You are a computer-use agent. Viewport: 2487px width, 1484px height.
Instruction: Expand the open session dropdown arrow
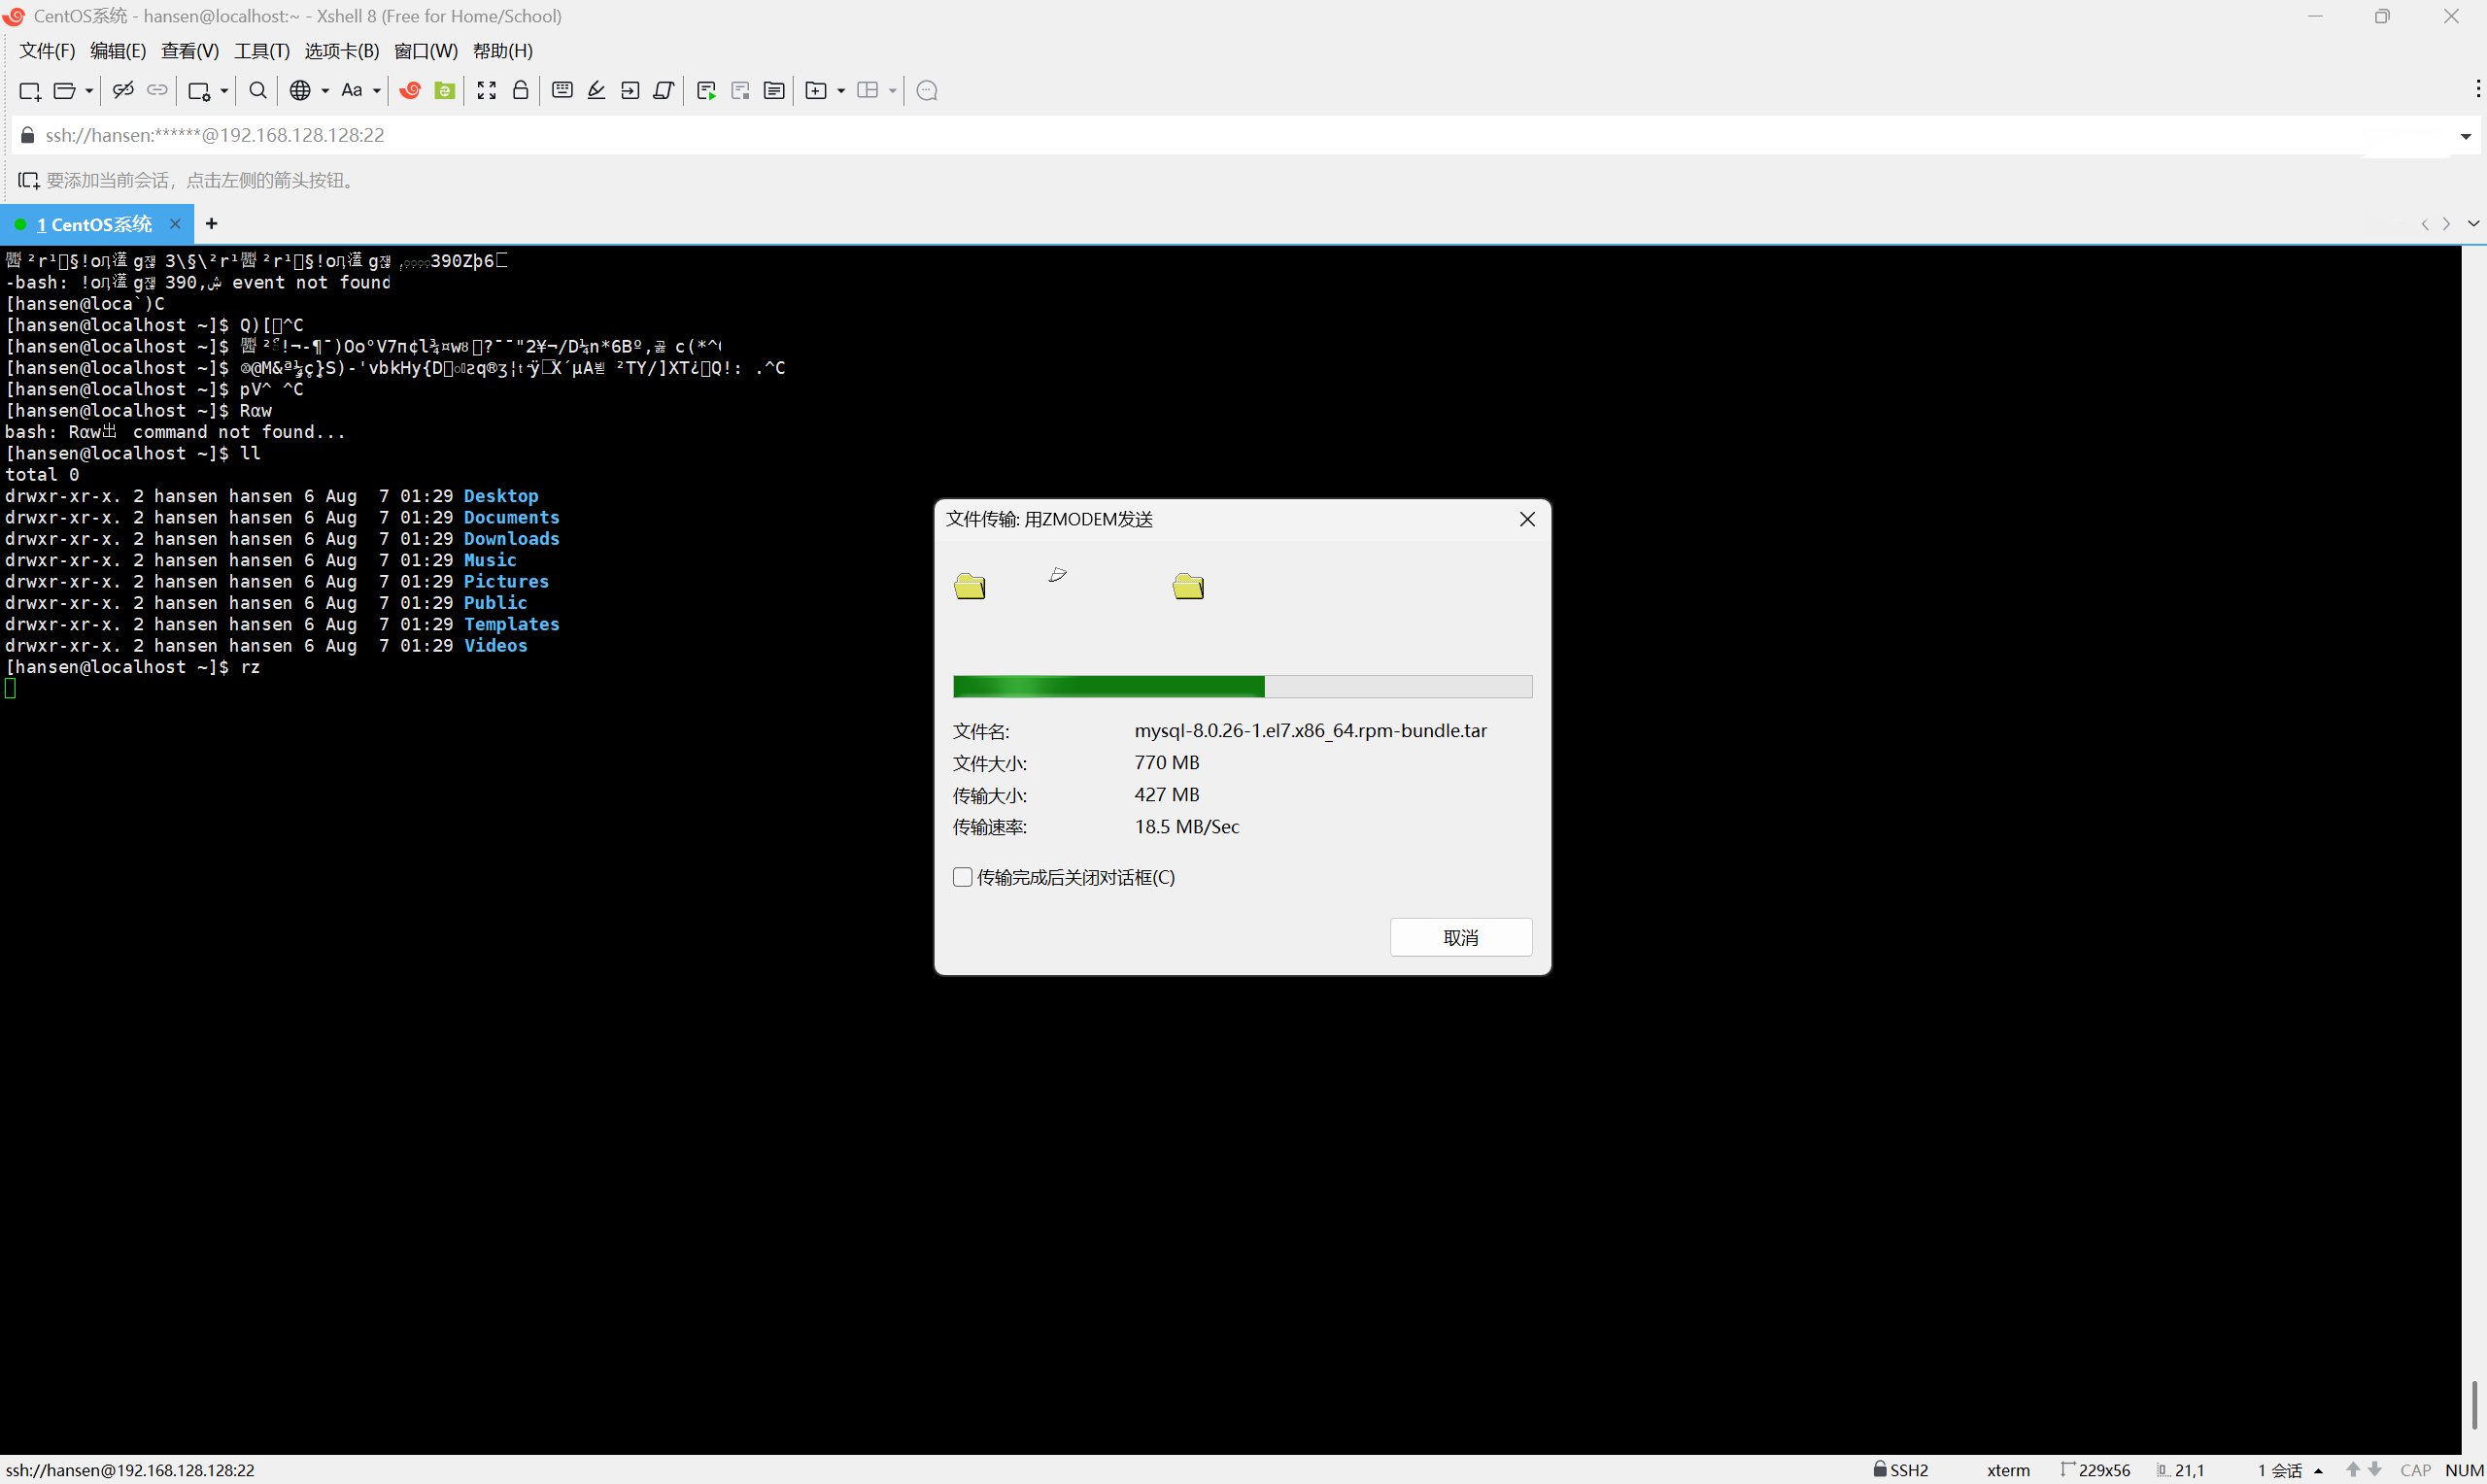click(89, 91)
